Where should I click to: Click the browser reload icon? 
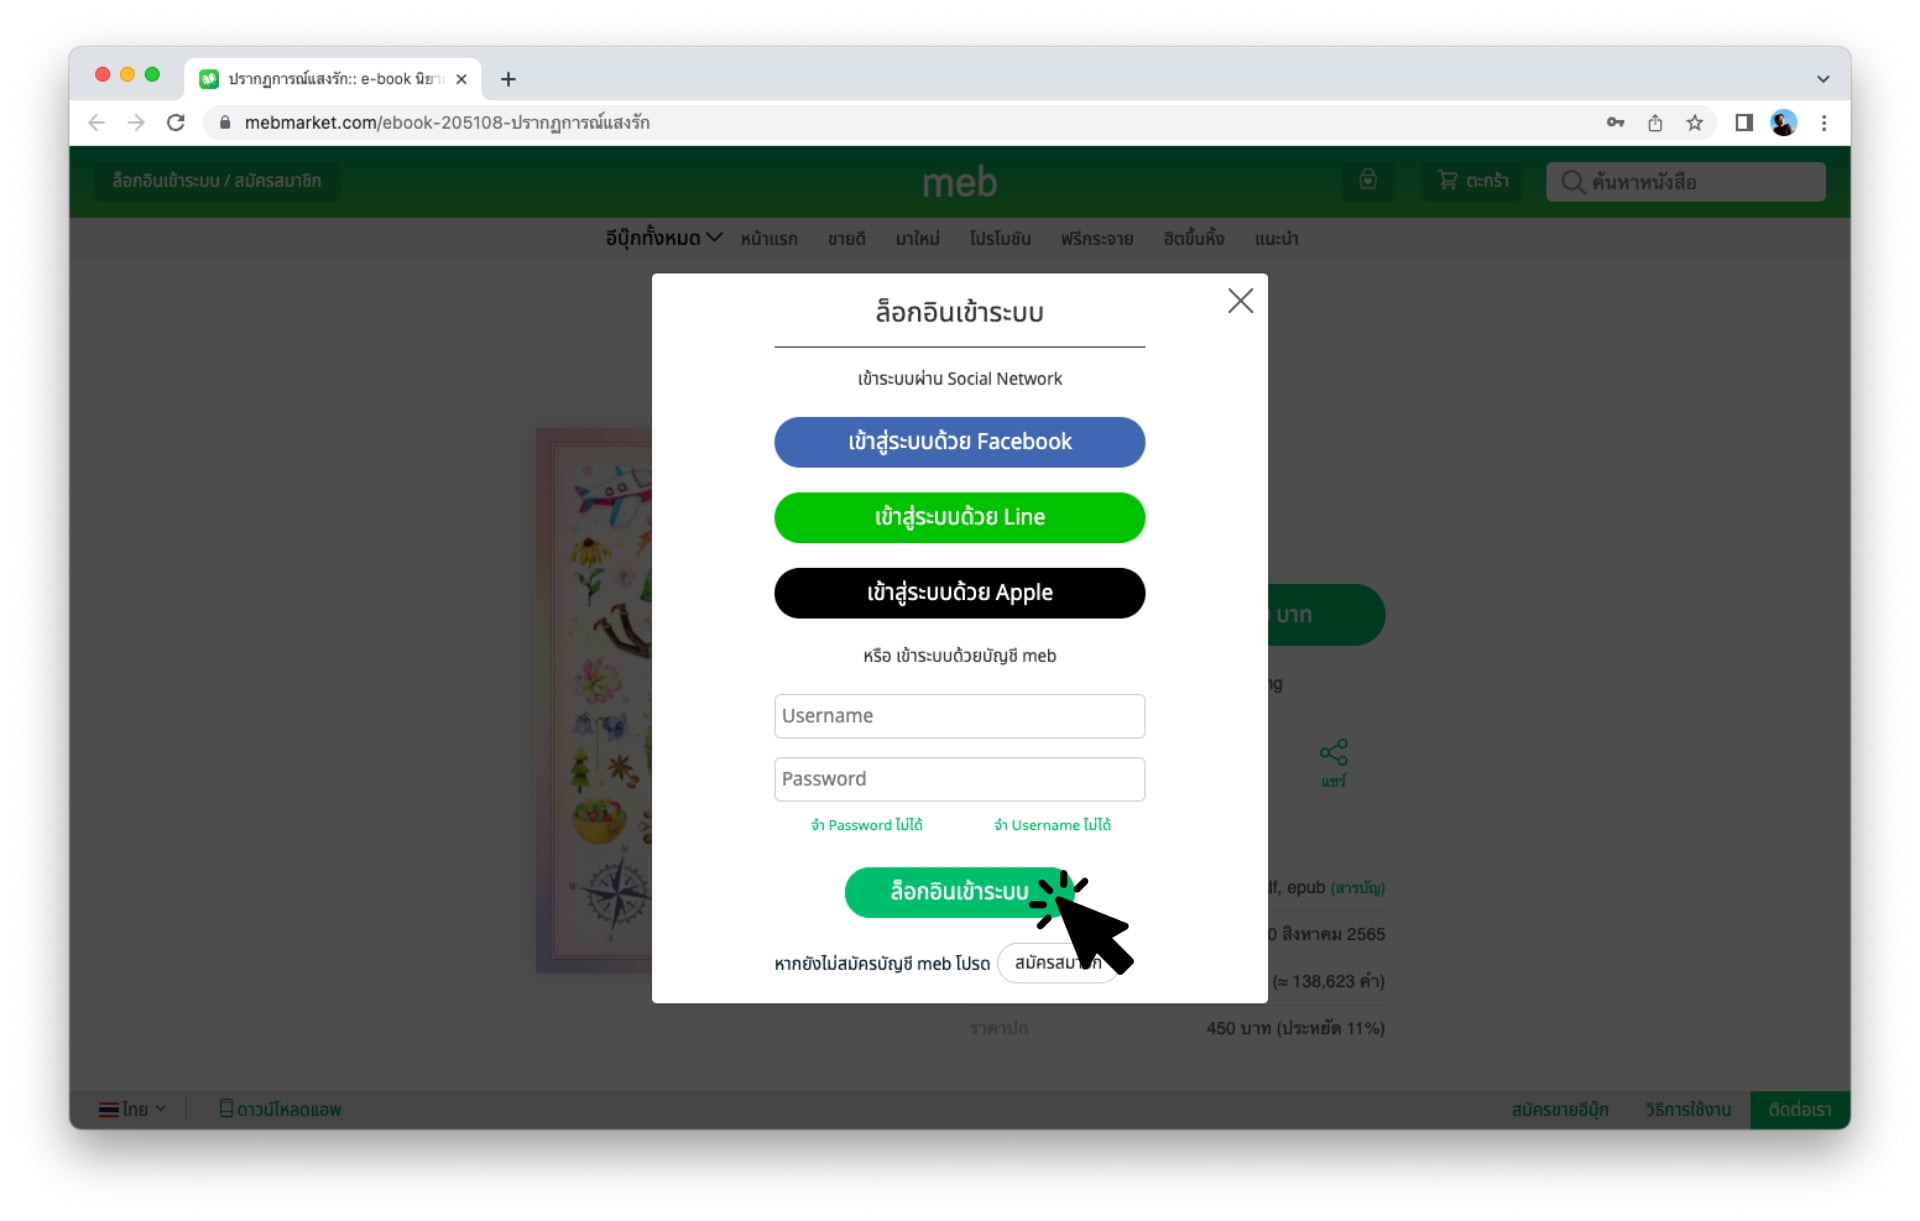click(176, 123)
